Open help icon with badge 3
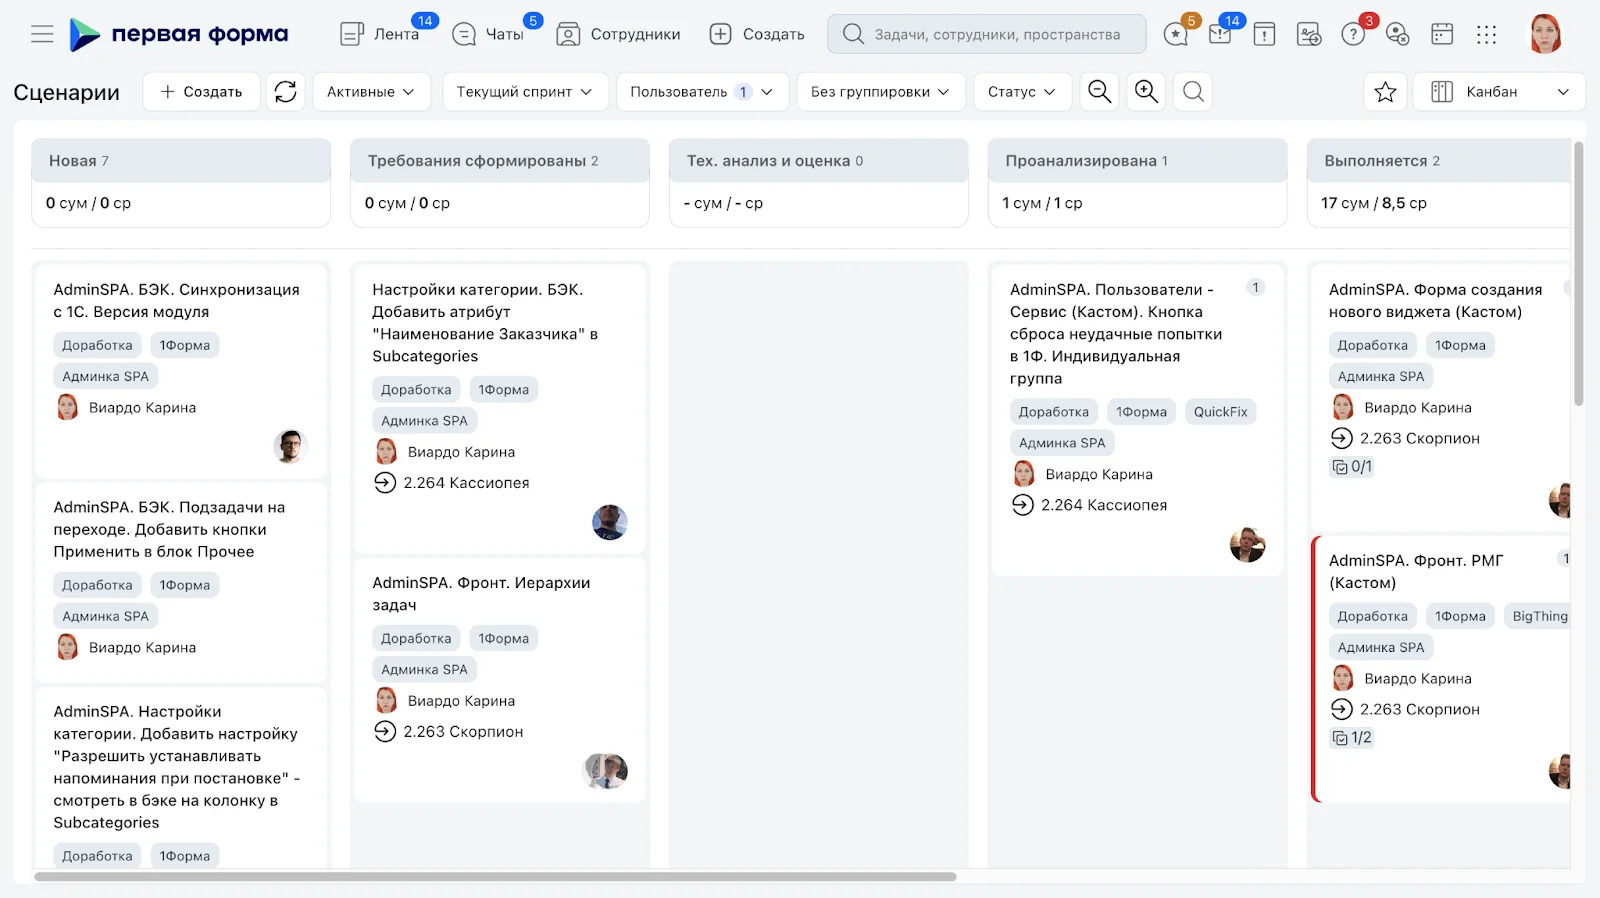Image resolution: width=1600 pixels, height=898 pixels. click(x=1353, y=34)
